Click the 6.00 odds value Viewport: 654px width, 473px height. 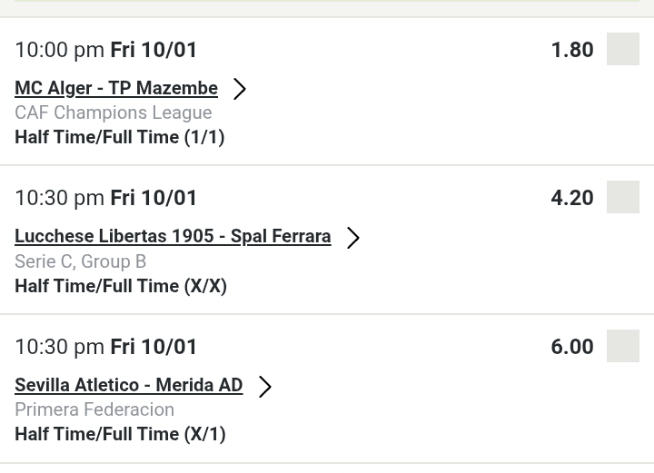pos(575,347)
